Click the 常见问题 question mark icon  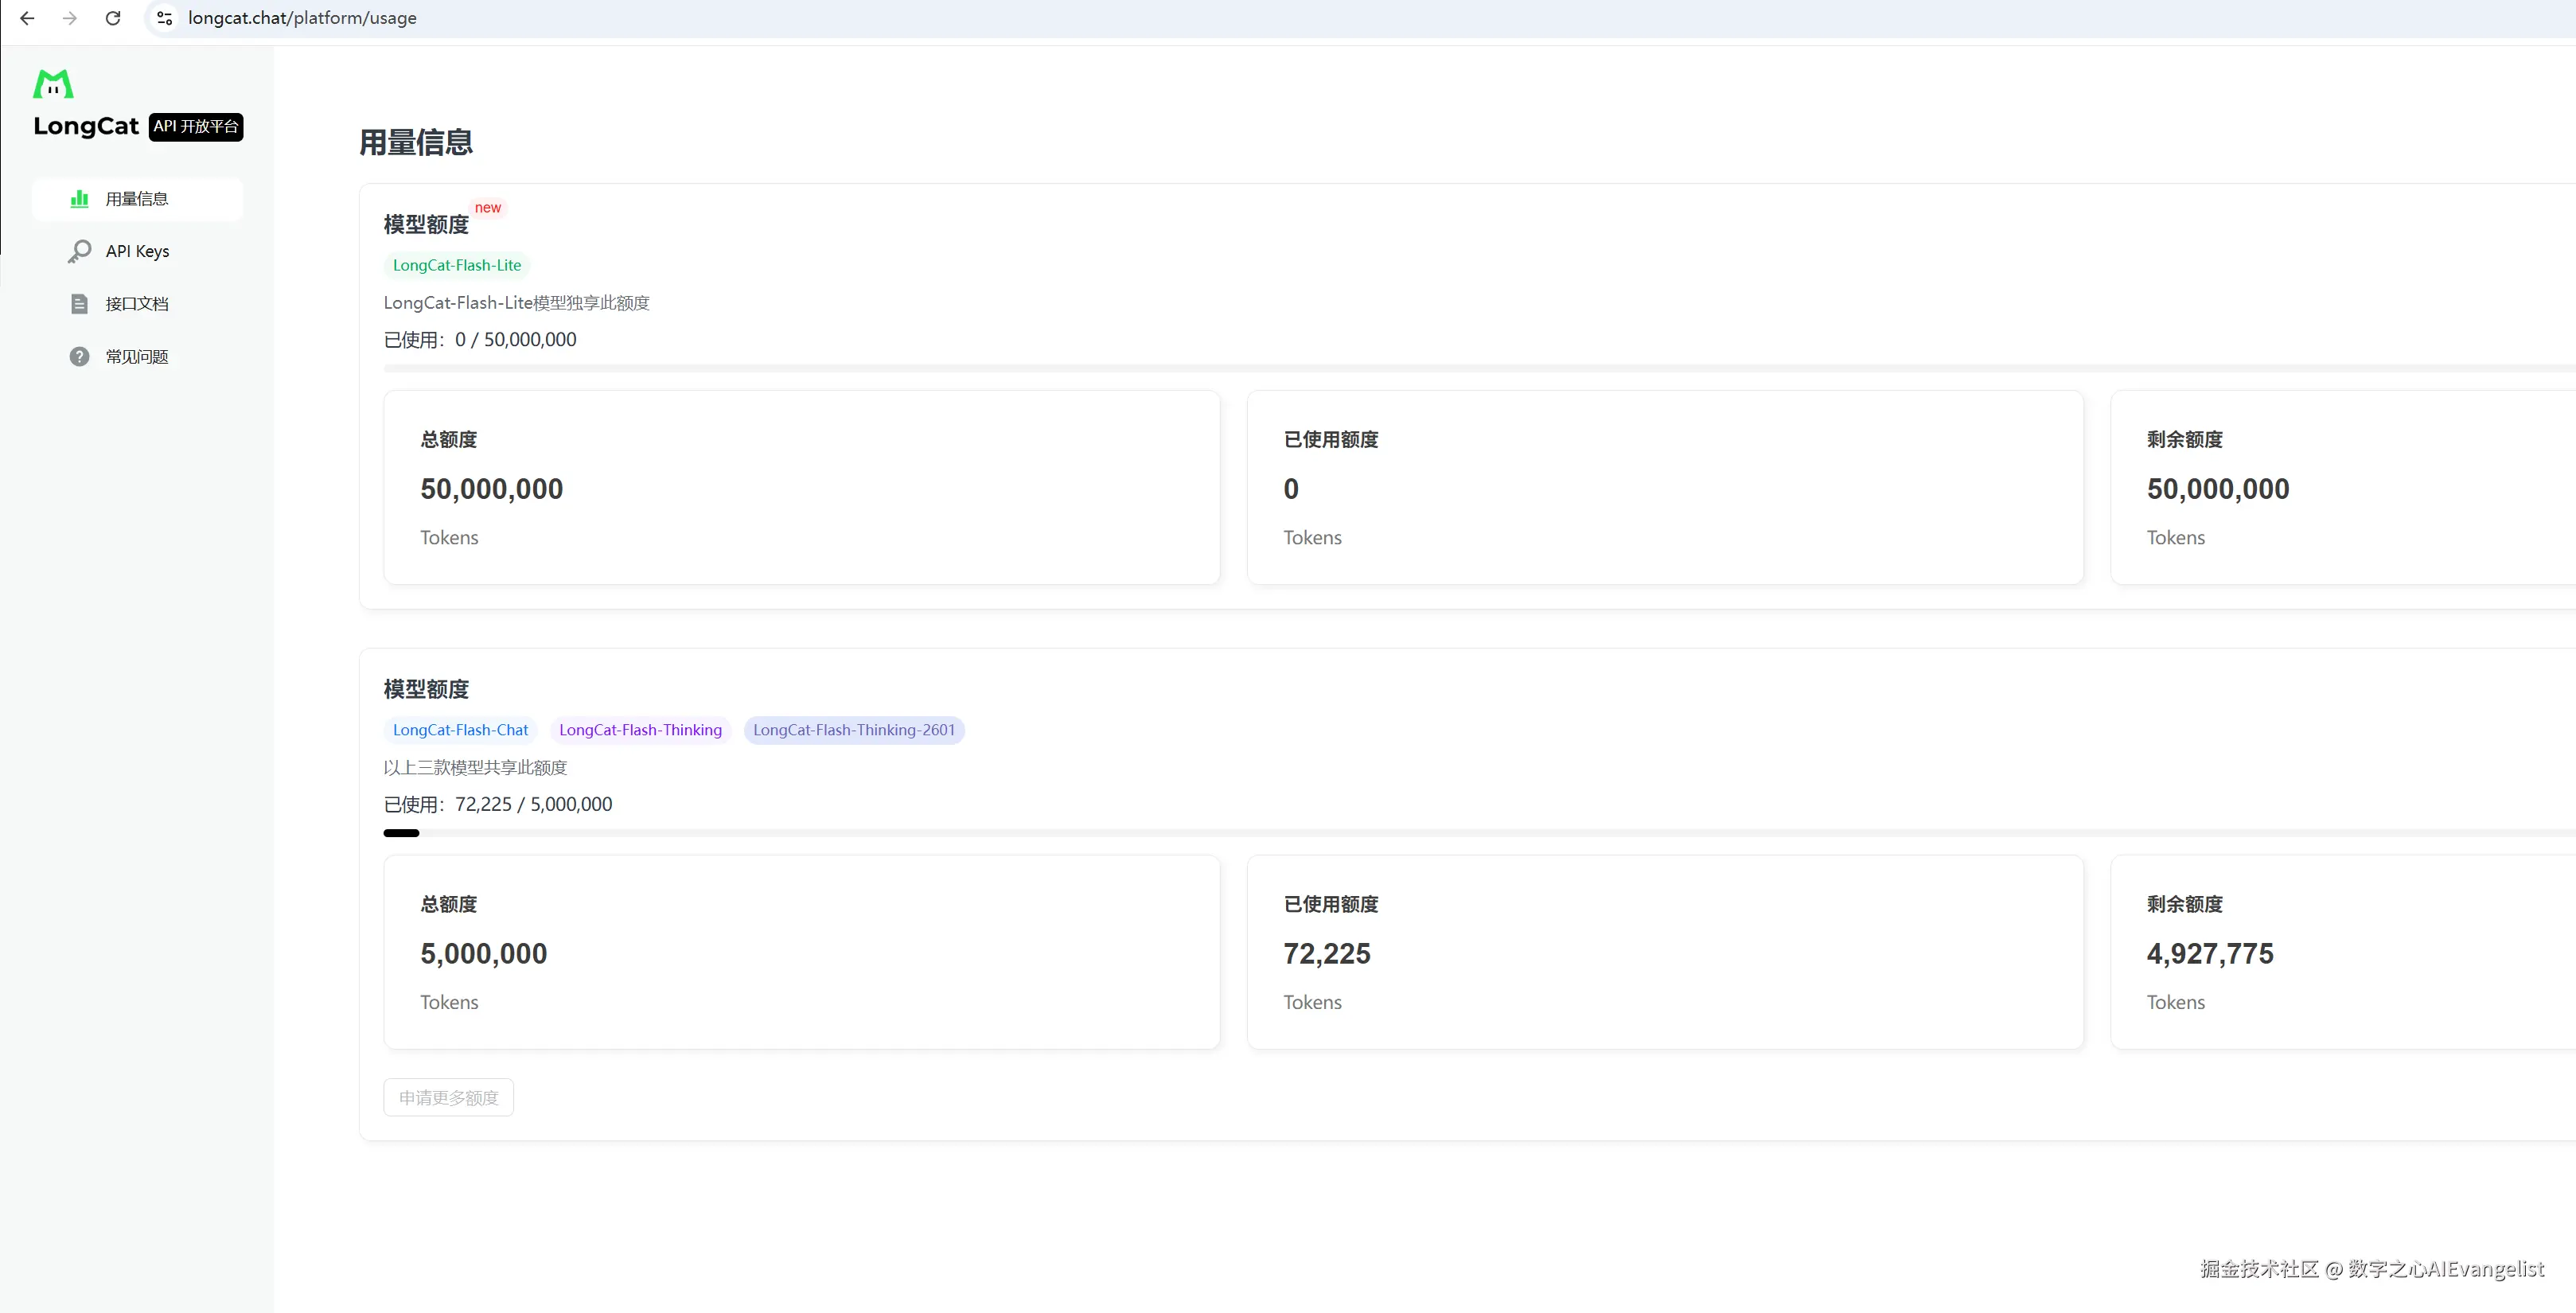point(79,357)
